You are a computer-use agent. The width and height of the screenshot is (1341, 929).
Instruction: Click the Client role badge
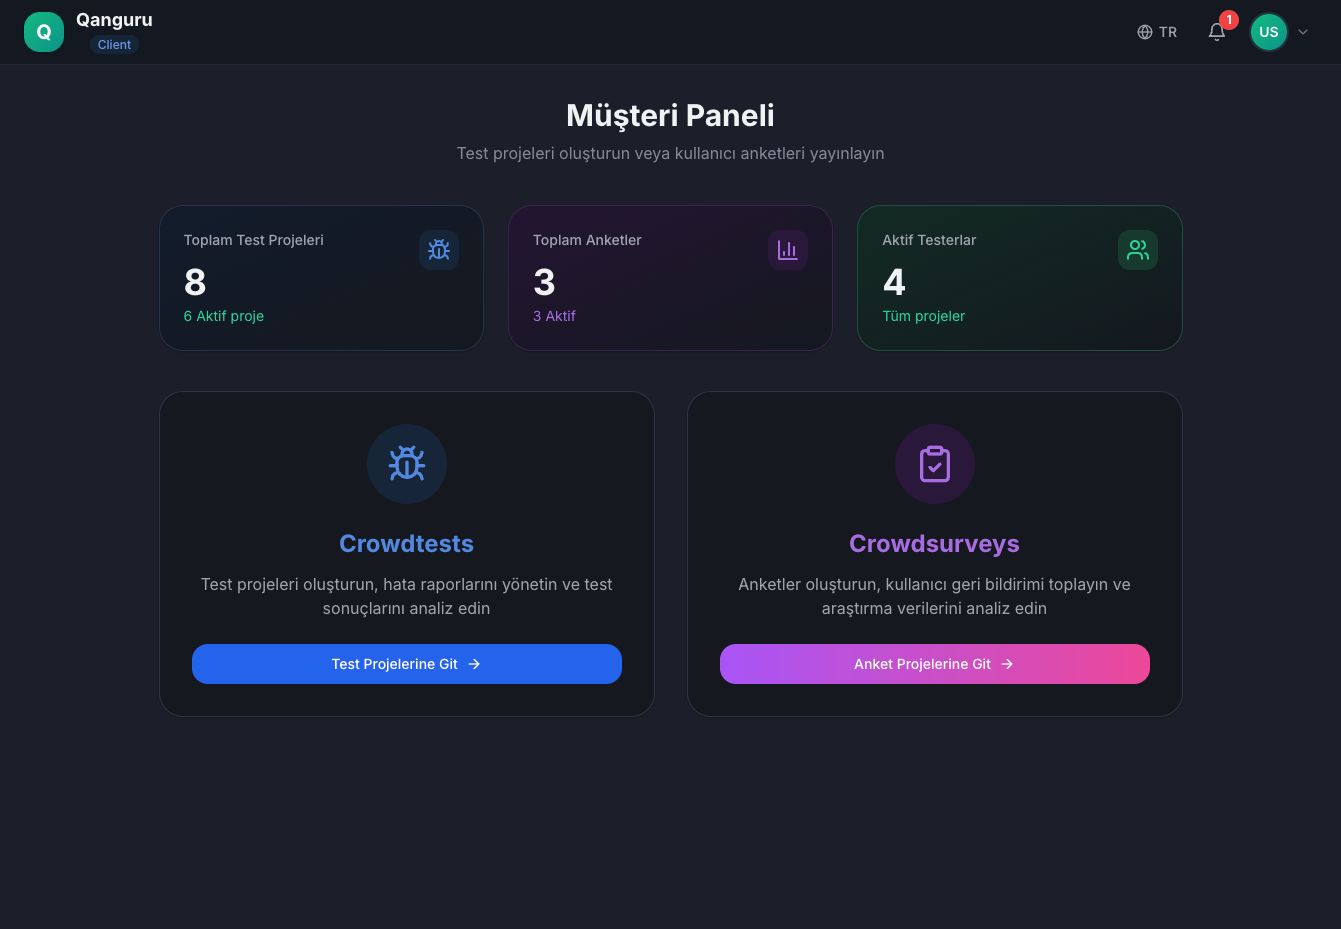(114, 44)
